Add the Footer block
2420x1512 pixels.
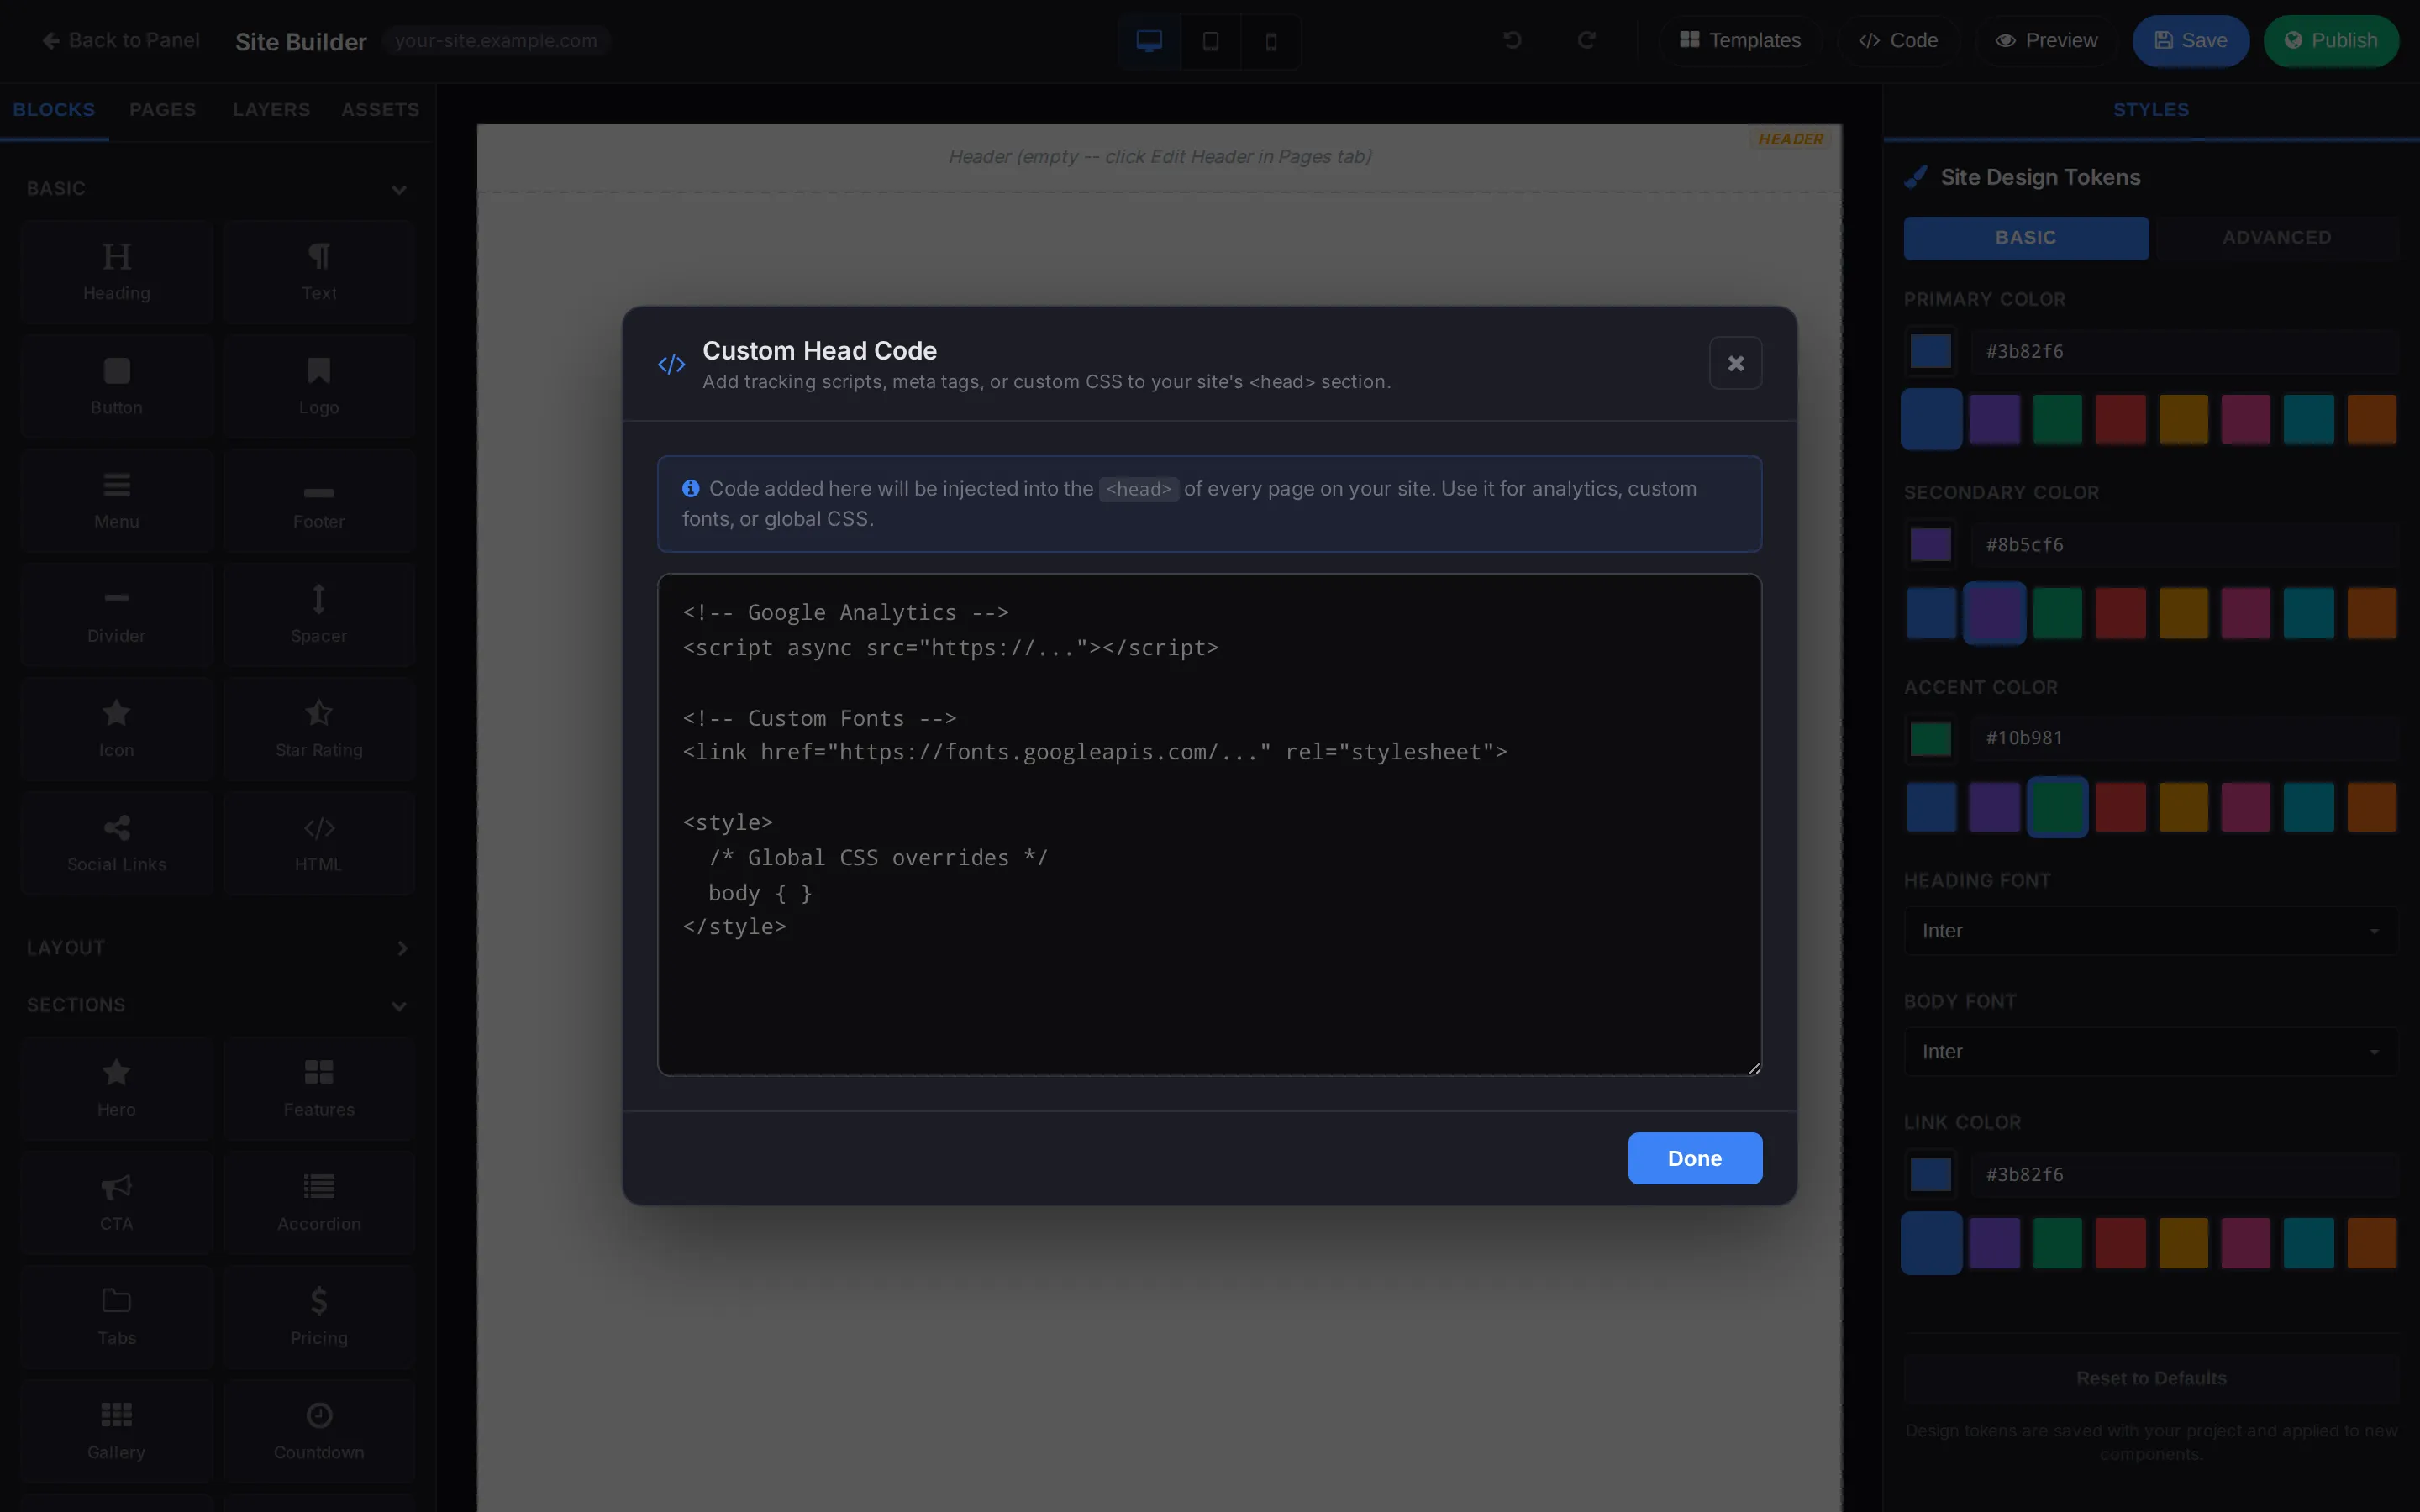click(x=319, y=500)
